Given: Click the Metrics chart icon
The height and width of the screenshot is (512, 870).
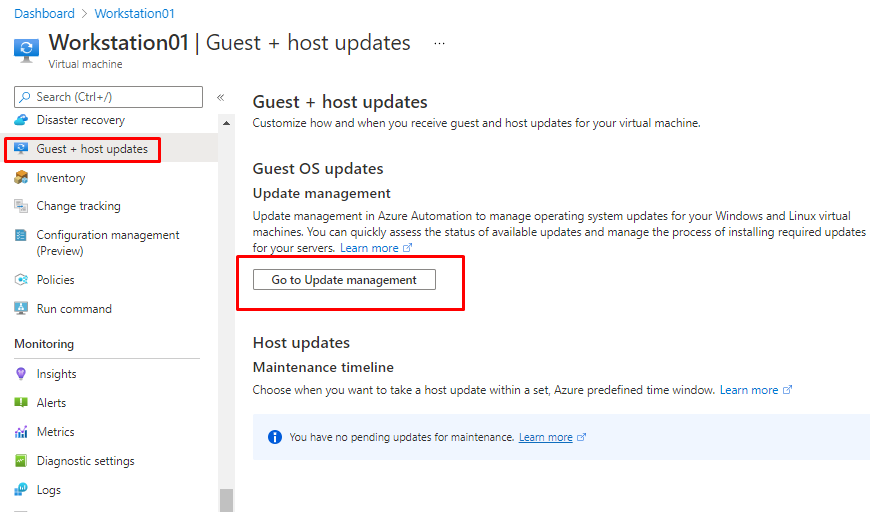Looking at the screenshot, I should coord(21,432).
